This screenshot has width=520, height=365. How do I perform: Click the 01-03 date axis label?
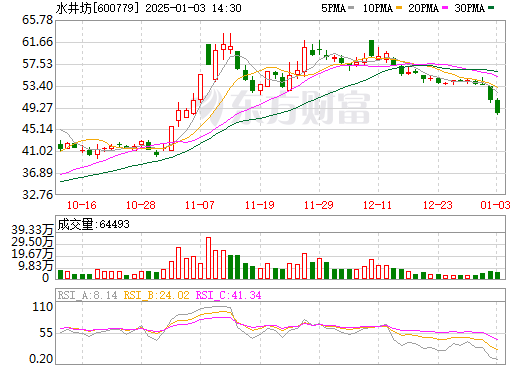pyautogui.click(x=495, y=205)
